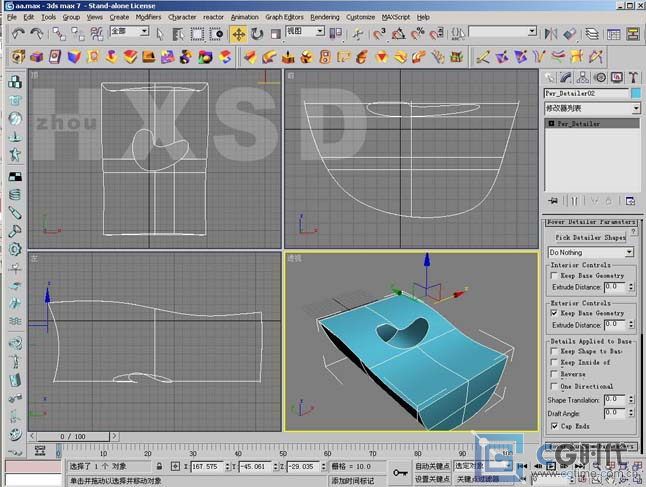646x487 pixels.
Task: Toggle the Percent Snap icon
Action: point(417,34)
